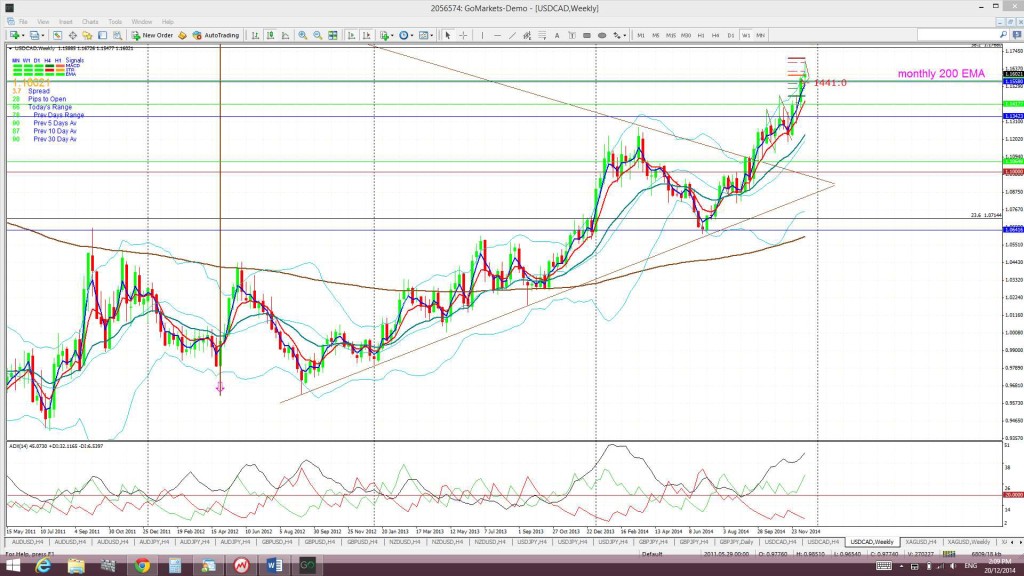Open Microsoft Word from the taskbar

[x=274, y=566]
